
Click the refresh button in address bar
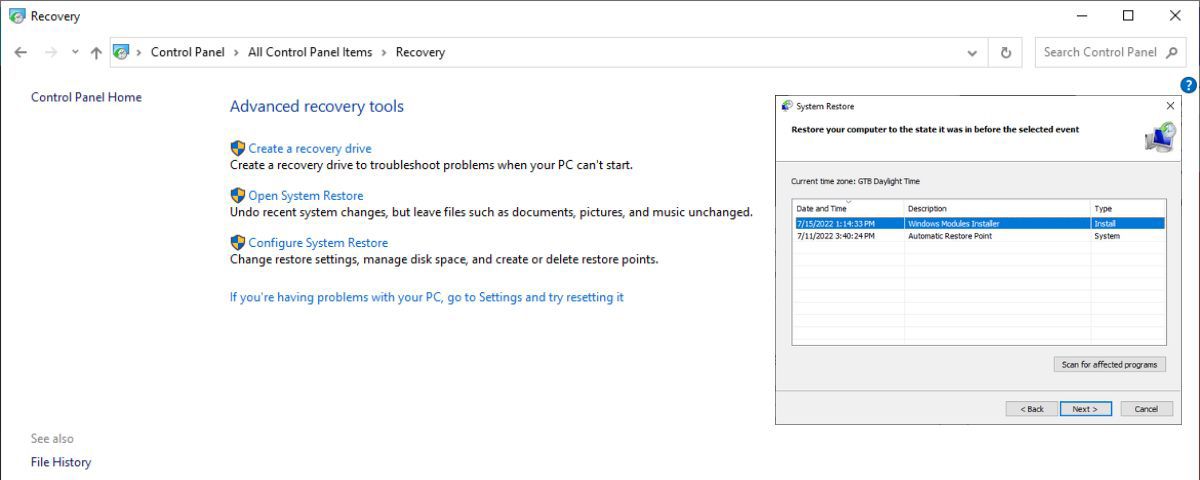[1005, 53]
